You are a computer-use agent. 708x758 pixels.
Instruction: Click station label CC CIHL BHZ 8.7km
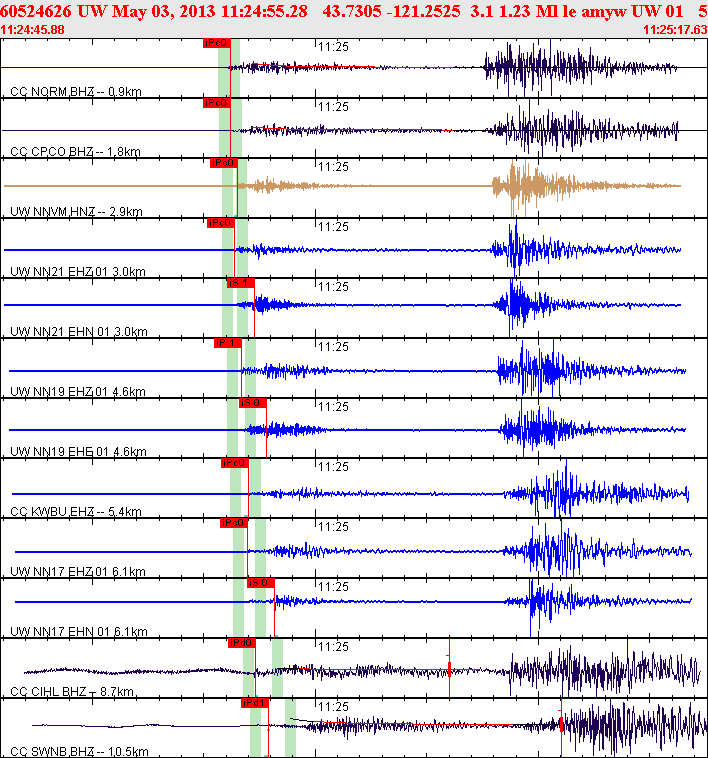click(x=72, y=691)
